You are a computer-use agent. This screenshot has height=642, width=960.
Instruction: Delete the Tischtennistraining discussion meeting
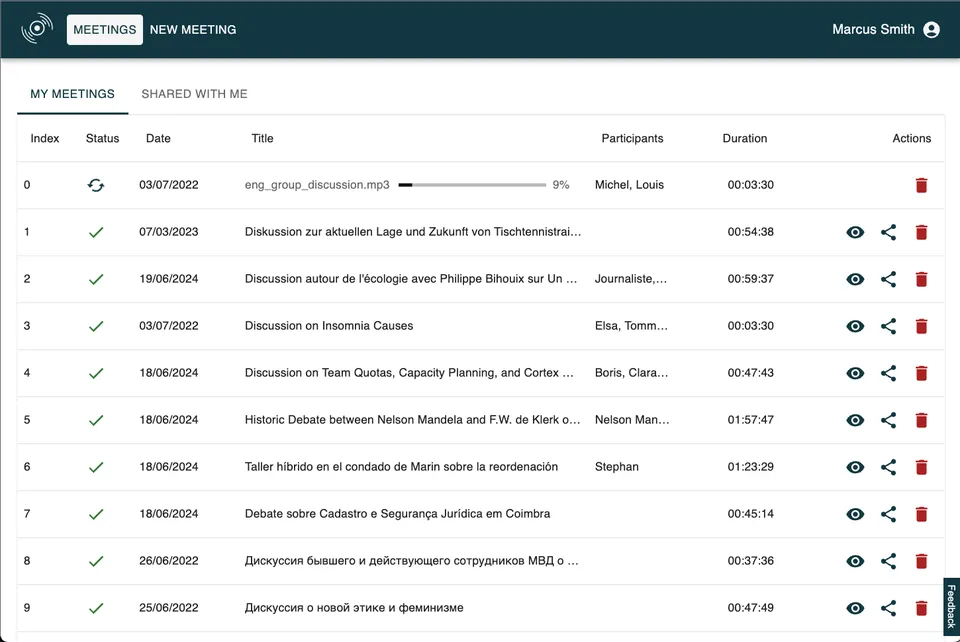coord(921,232)
